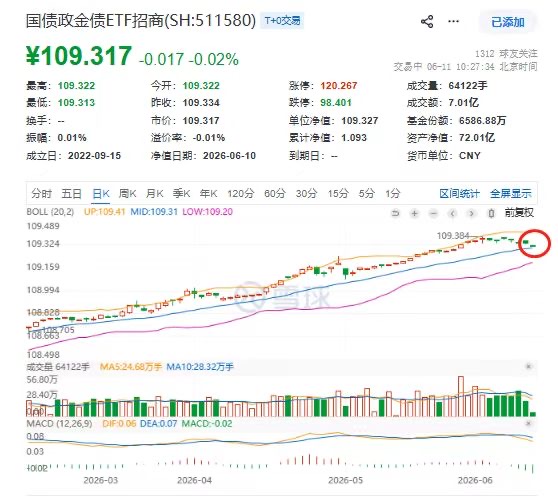The width and height of the screenshot is (558, 496).
Task: Click the 货币单位 value CNY
Action: tap(470, 155)
